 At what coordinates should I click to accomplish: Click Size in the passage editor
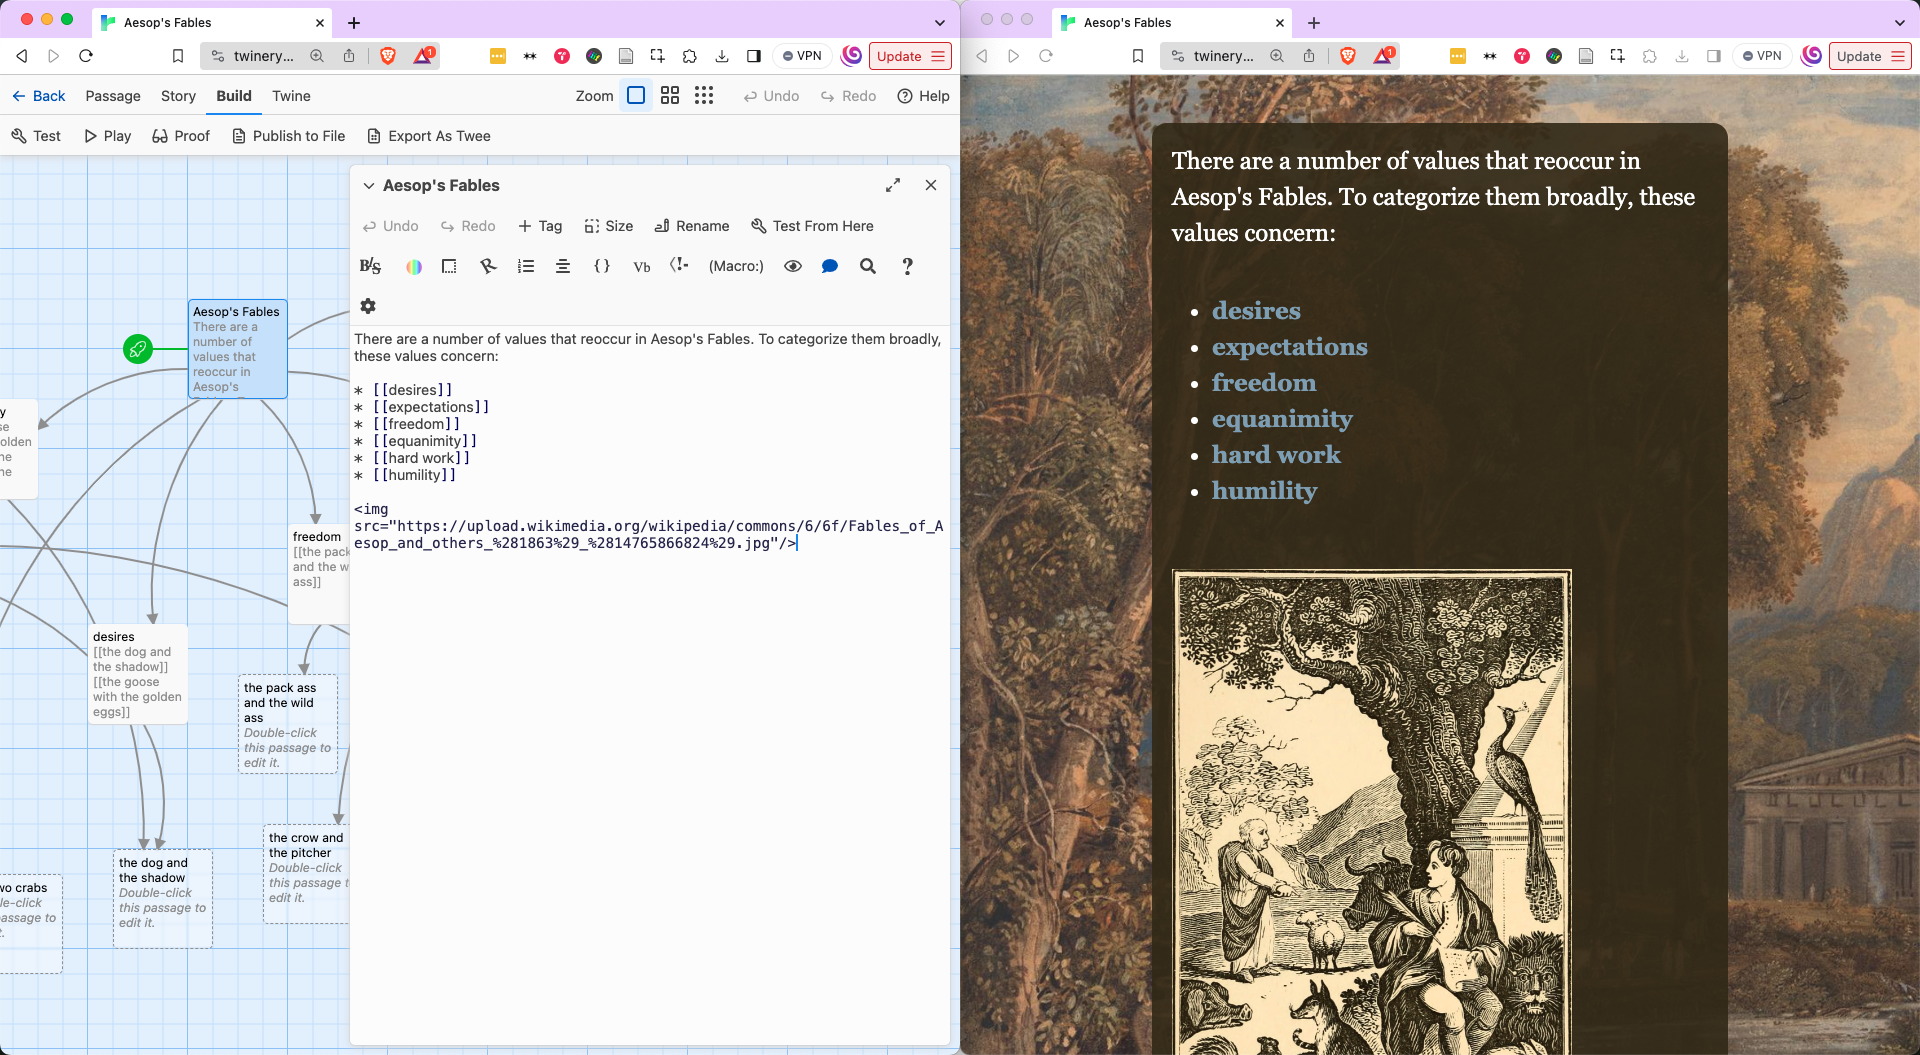pyautogui.click(x=608, y=226)
